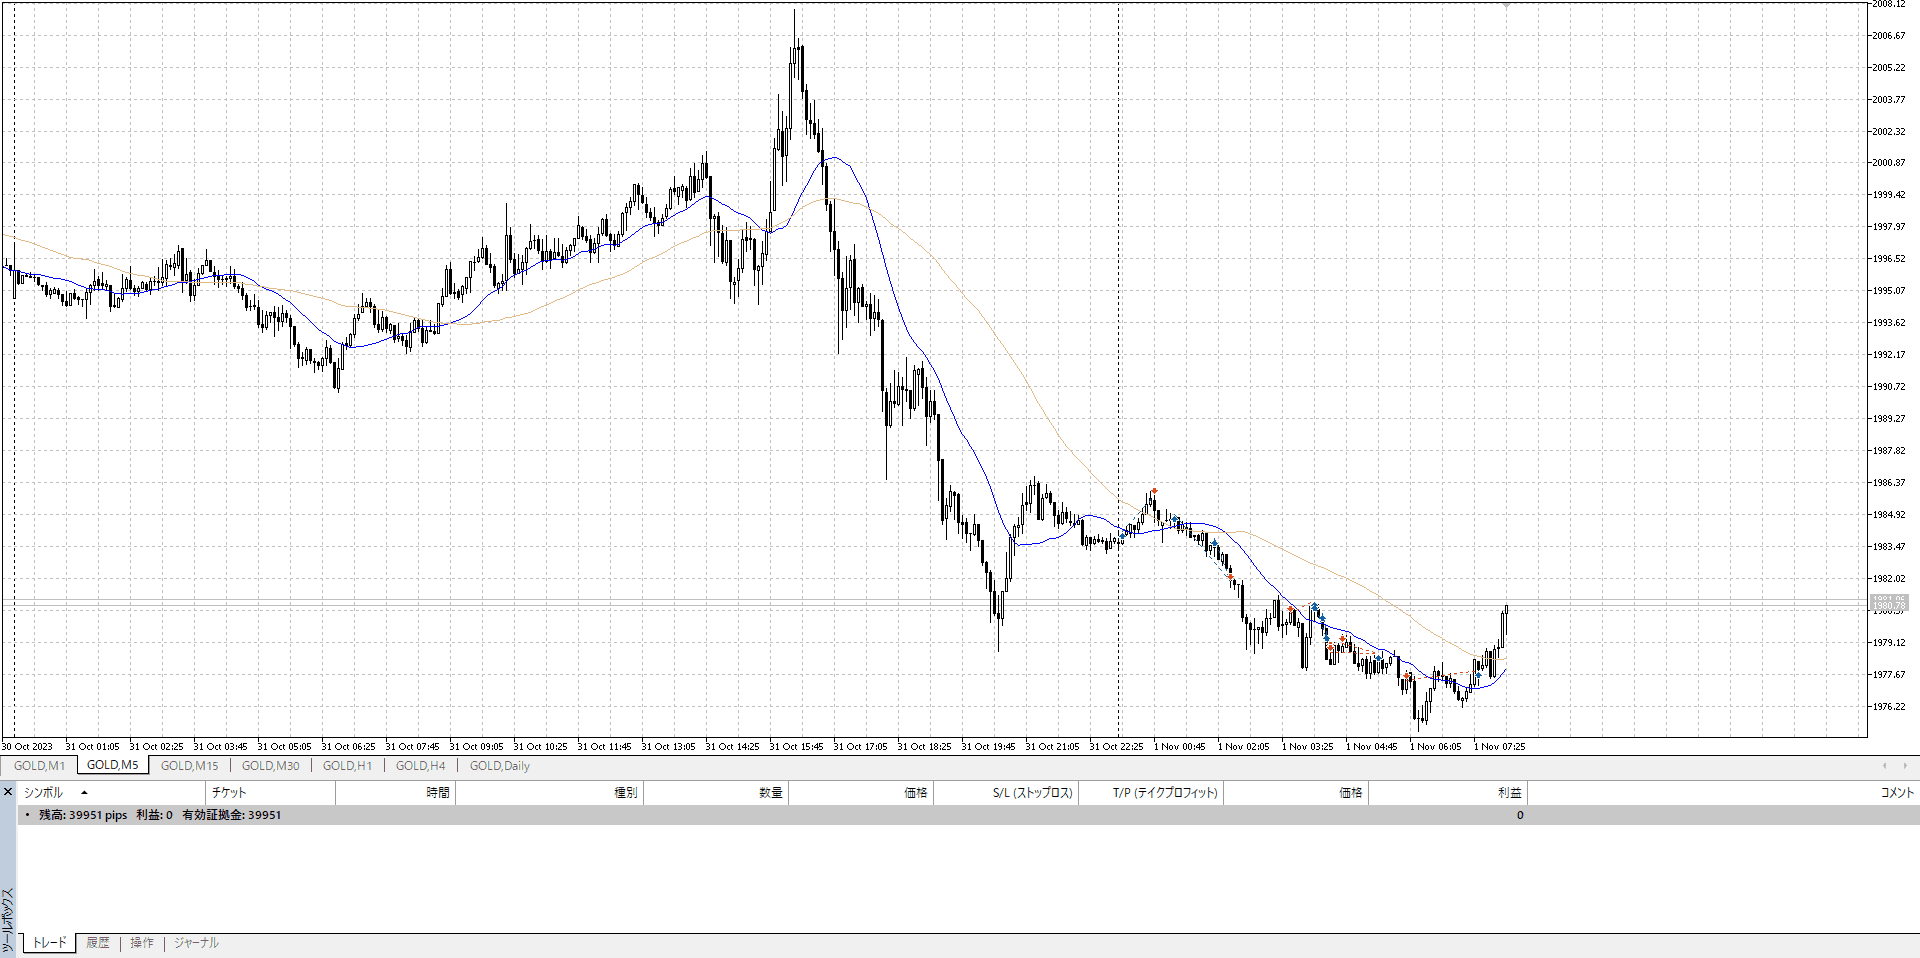Image resolution: width=1920 pixels, height=958 pixels.
Task: Open the 履歴 (History) tab
Action: (x=98, y=943)
